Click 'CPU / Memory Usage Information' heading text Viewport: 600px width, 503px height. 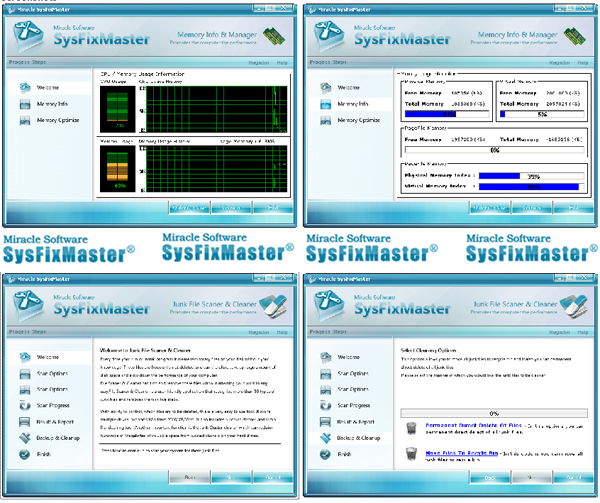click(x=142, y=74)
